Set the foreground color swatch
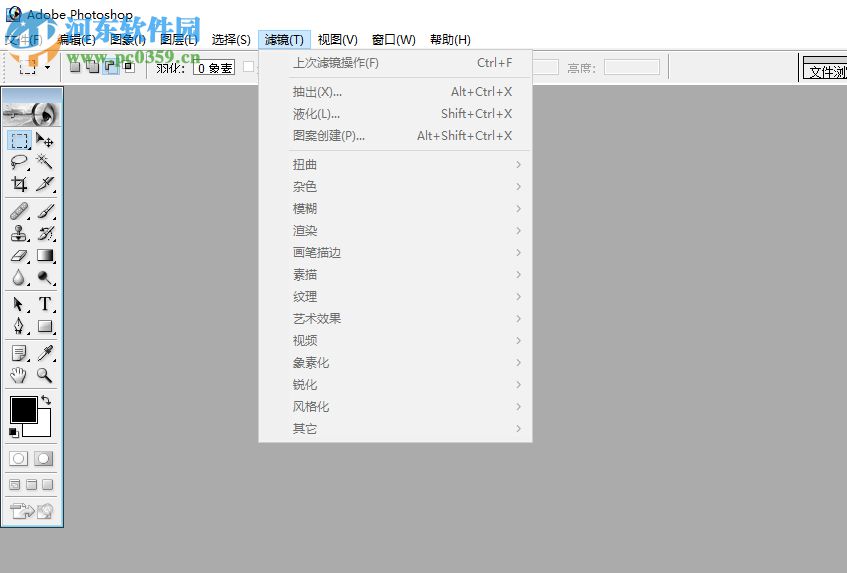 pos(23,409)
